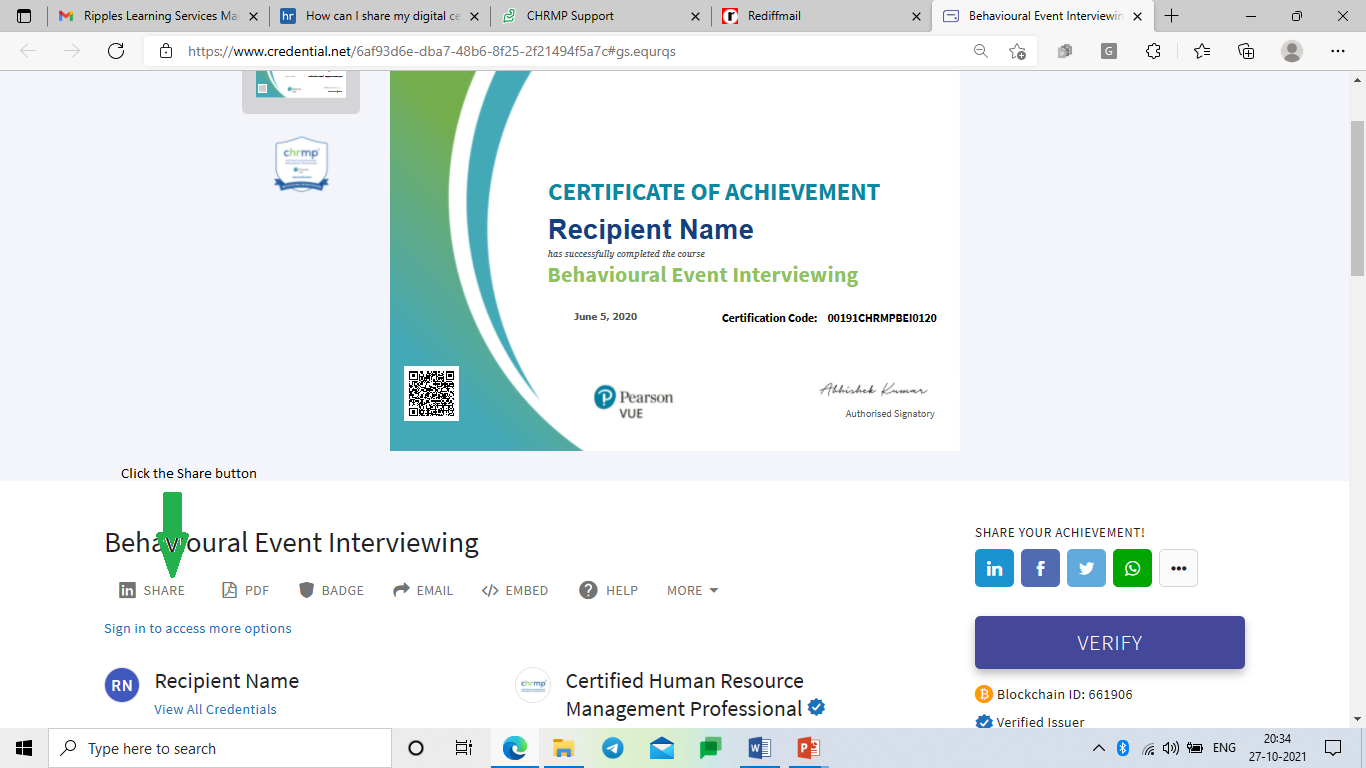Download the certificate as PDF

pos(245,590)
